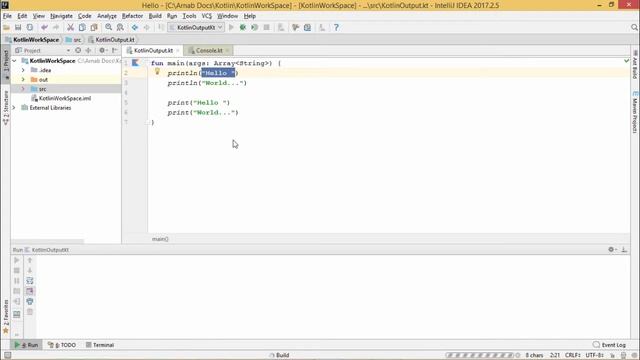Open the Event Log
This screenshot has height=360, width=640.
click(x=609, y=345)
